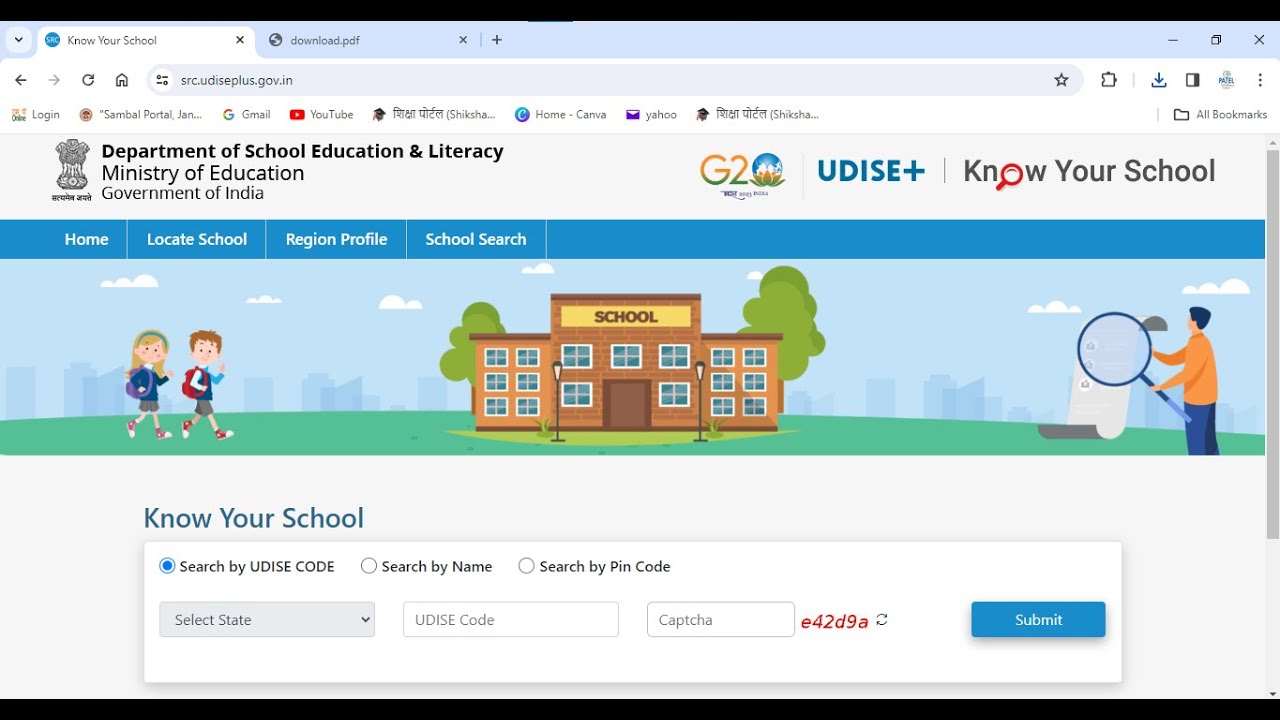Open the Select State dropdown

[267, 620]
